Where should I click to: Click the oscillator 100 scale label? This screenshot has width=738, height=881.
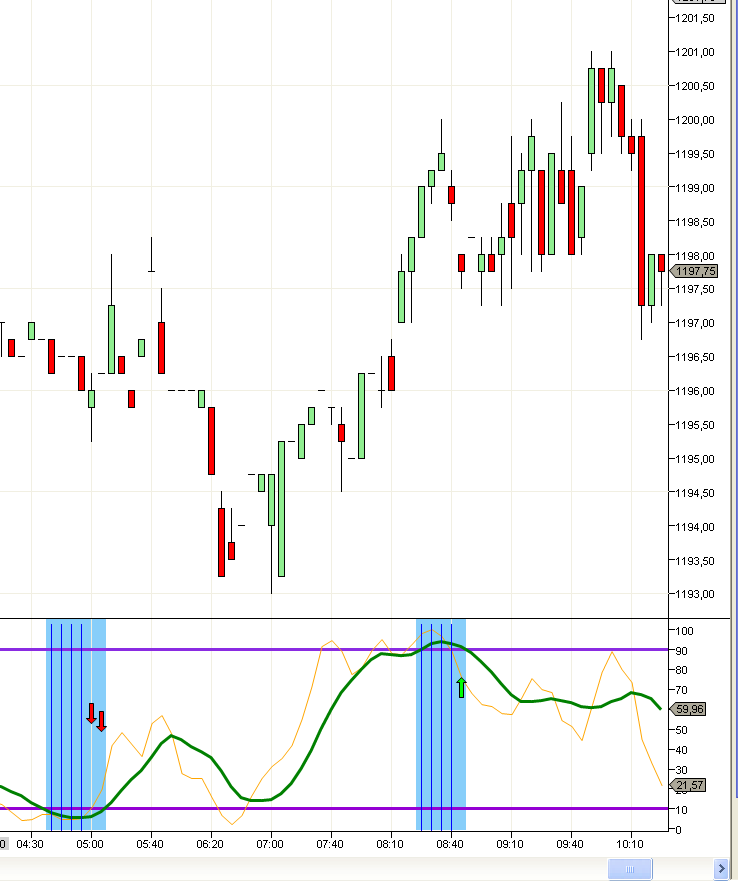tap(685, 631)
